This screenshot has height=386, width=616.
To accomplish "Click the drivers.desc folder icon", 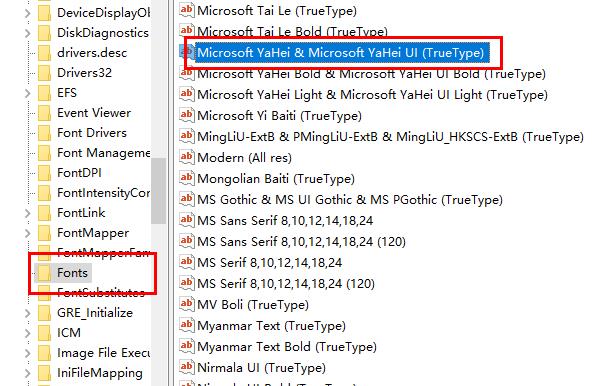I will [44, 53].
